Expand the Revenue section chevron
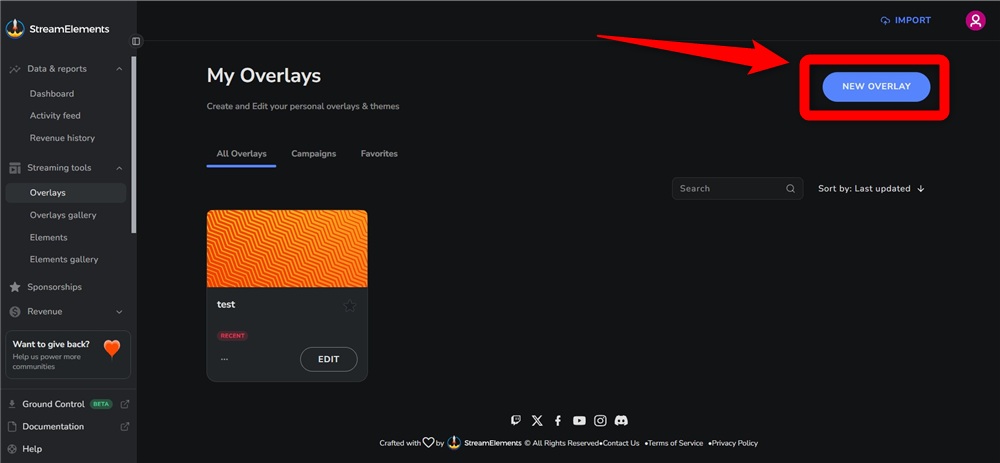1000x463 pixels. point(119,312)
